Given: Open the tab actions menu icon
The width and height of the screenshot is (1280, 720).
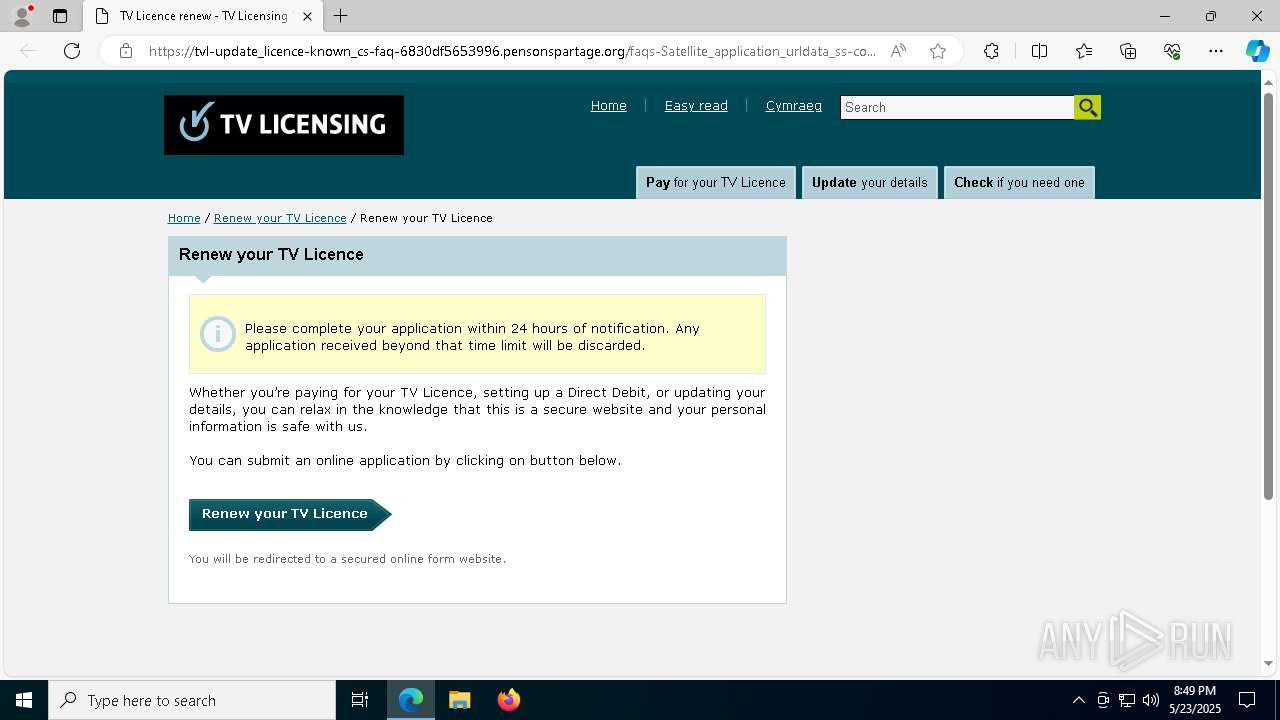Looking at the screenshot, I should click(60, 16).
